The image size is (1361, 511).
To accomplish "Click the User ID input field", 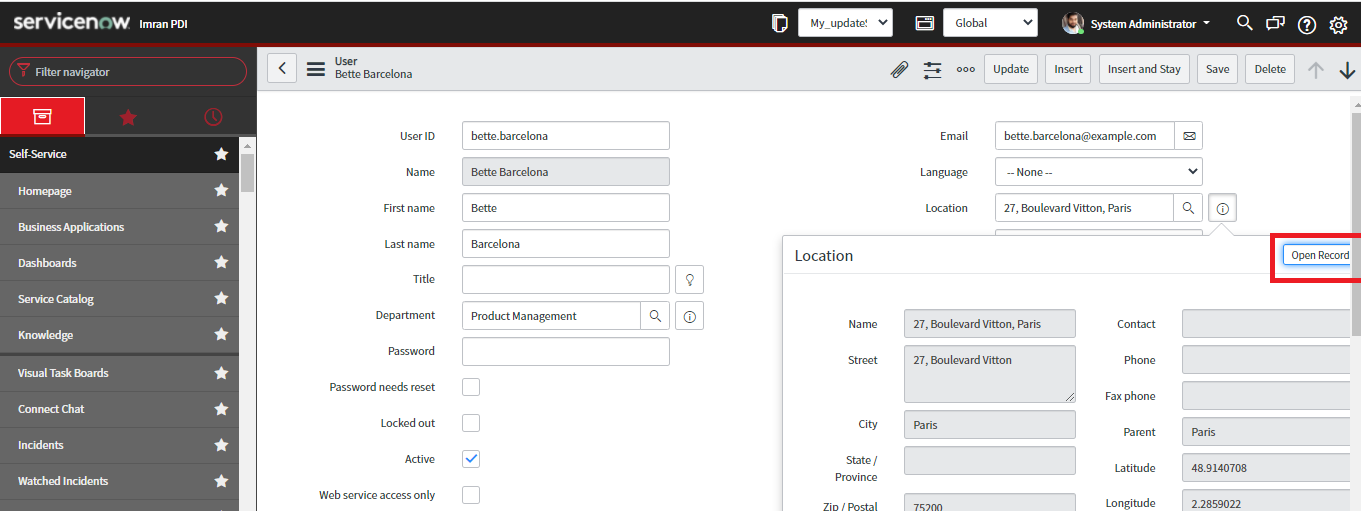I will (566, 136).
